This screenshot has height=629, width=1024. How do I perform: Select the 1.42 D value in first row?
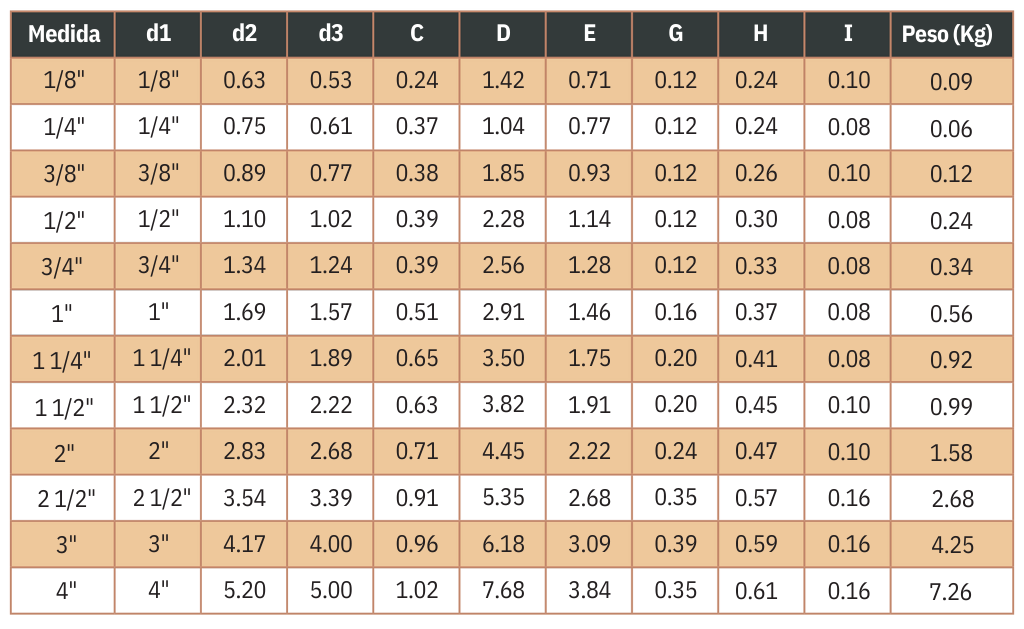503,81
